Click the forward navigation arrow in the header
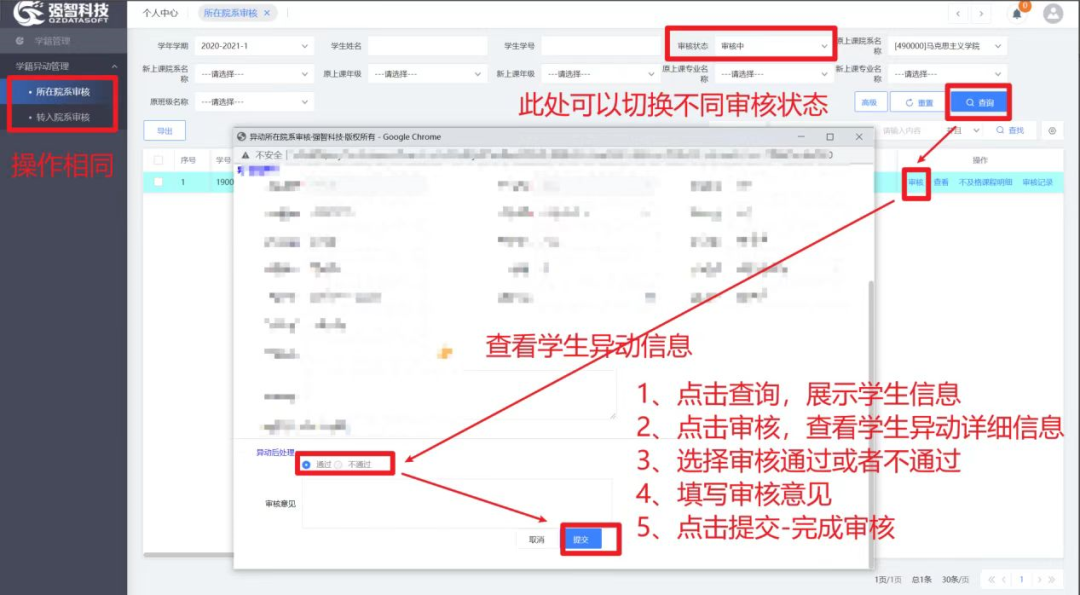Screen dimensions: 1080x595 coord(979,13)
